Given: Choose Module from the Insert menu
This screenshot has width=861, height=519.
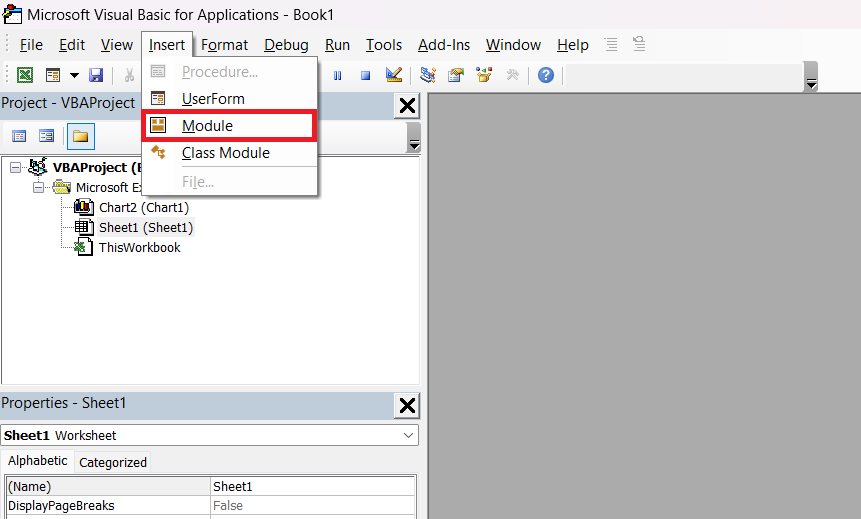Looking at the screenshot, I should click(230, 126).
